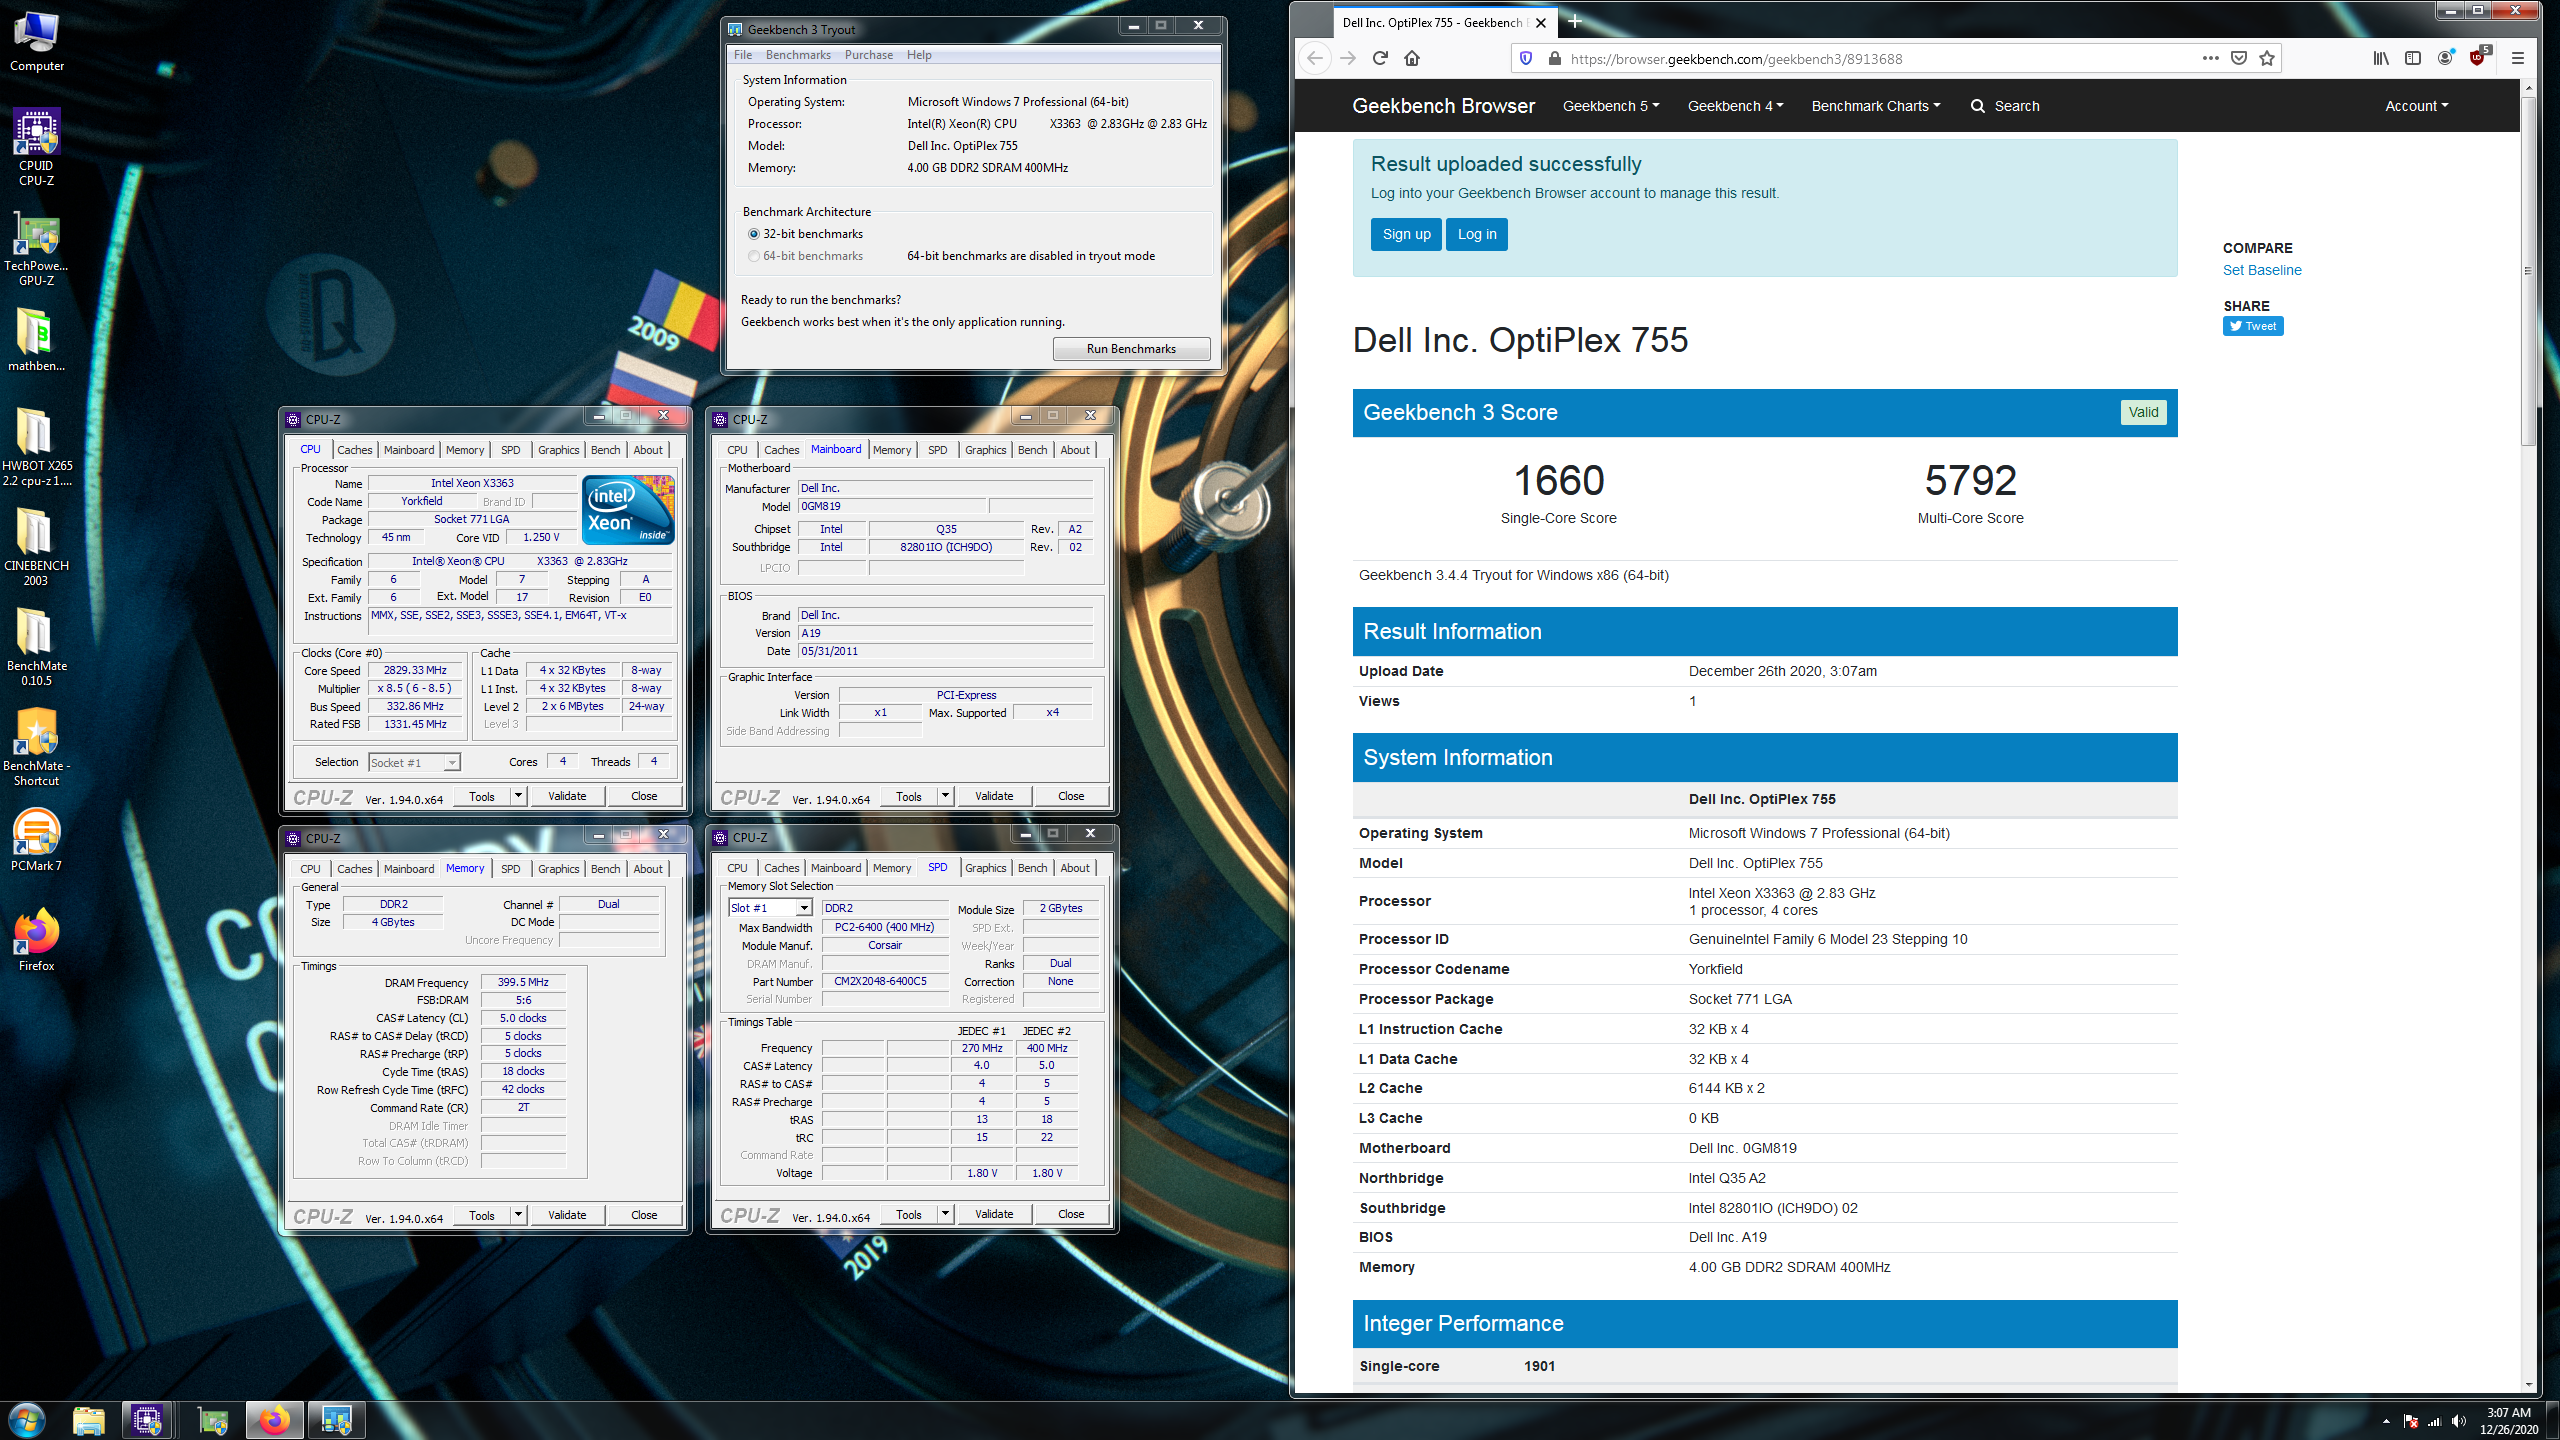This screenshot has height=1440, width=2560.
Task: Click the Geekbench Browser brand link
Action: point(1443,106)
